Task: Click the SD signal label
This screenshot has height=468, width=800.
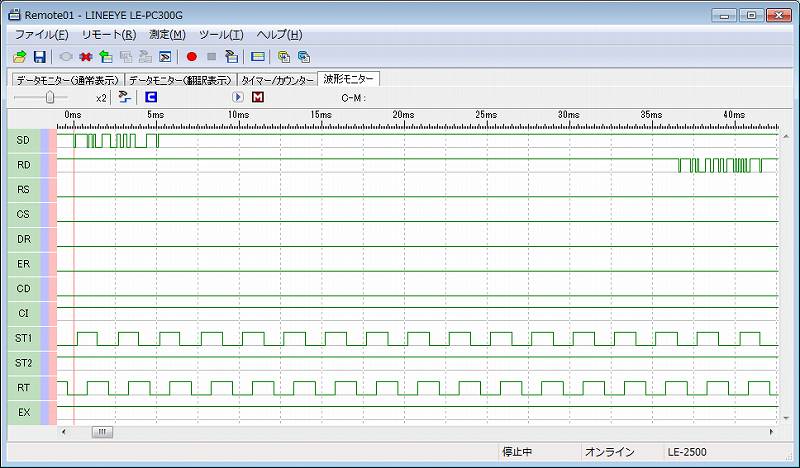Action: tap(23, 140)
